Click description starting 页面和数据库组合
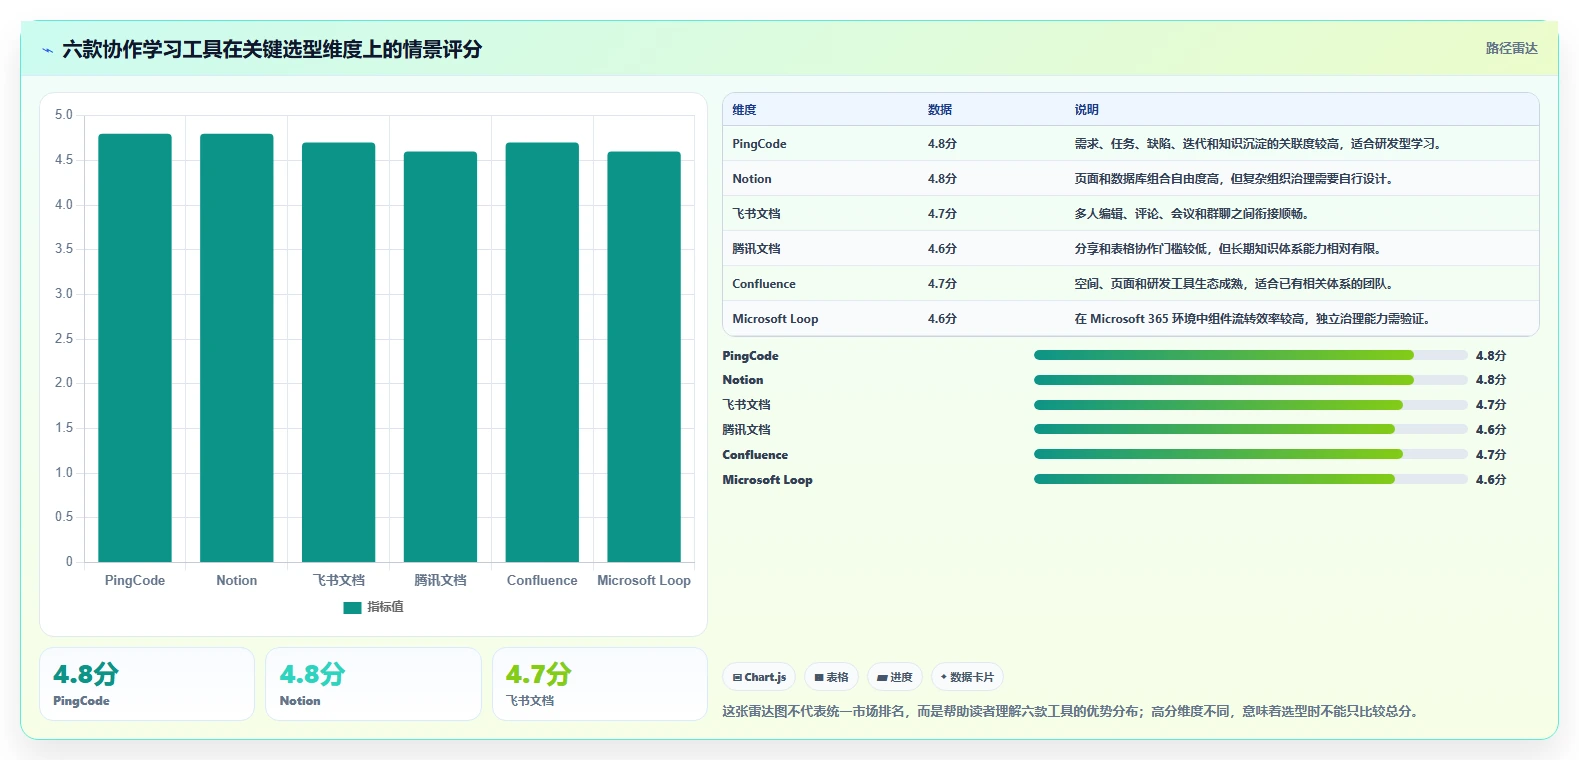This screenshot has width=1579, height=760. coord(1234,179)
